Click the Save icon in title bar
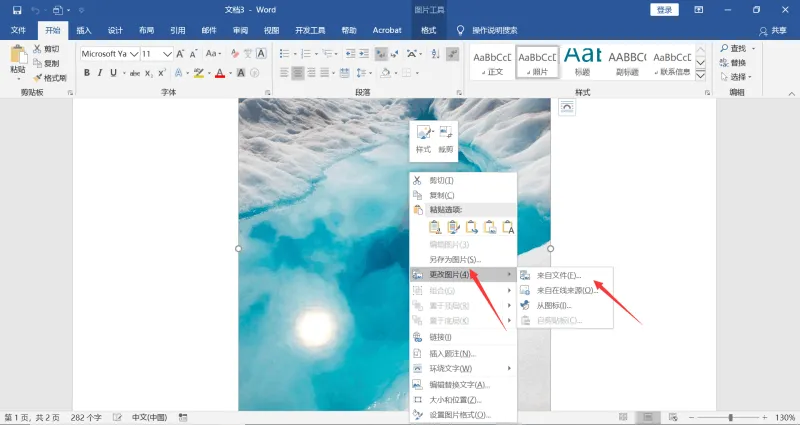Screen dimensions: 800x425 click(17, 10)
